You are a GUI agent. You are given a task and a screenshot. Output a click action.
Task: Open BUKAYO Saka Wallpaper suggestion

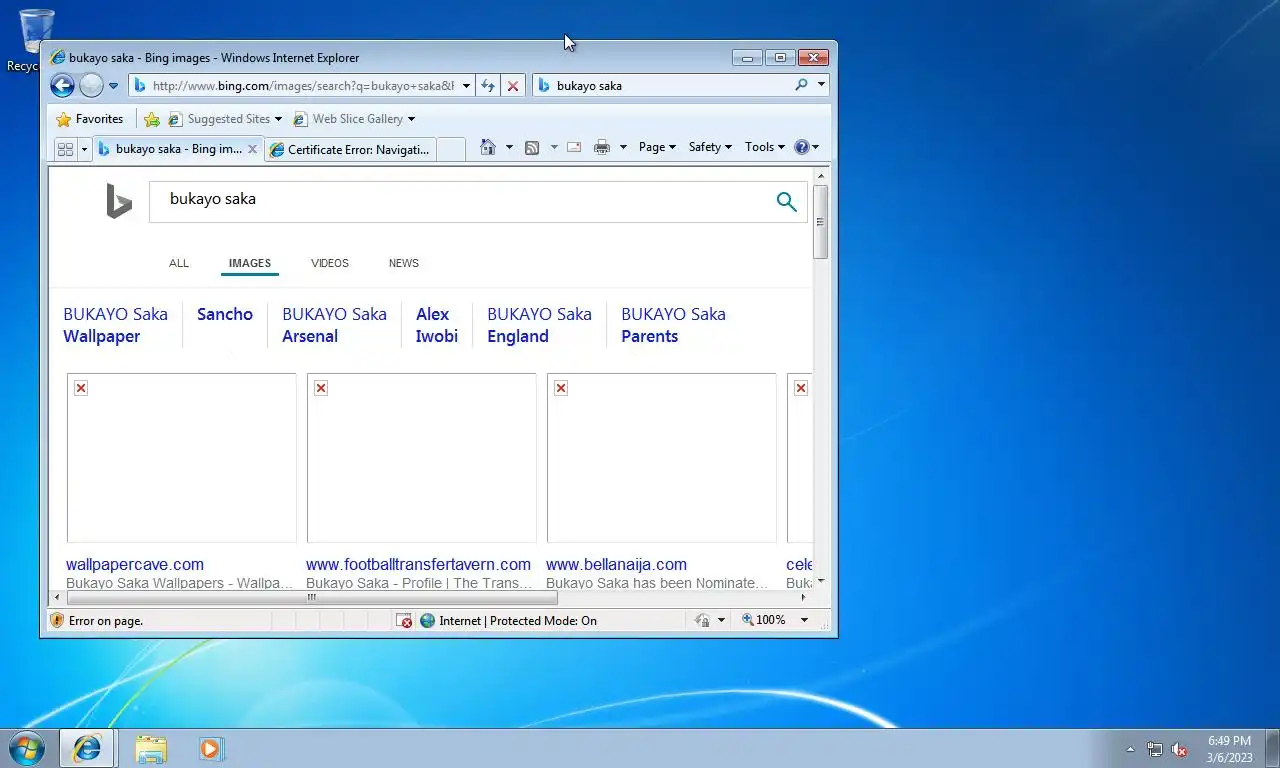(115, 325)
